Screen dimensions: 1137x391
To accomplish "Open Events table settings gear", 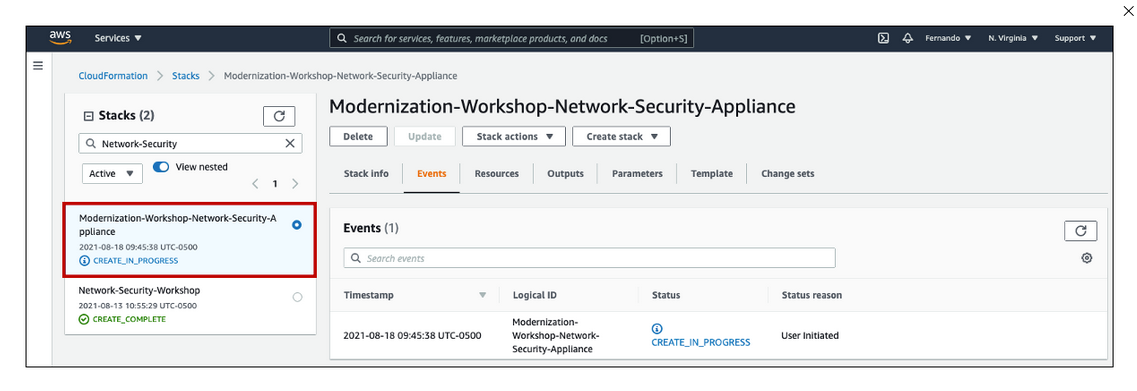I will tap(1086, 258).
